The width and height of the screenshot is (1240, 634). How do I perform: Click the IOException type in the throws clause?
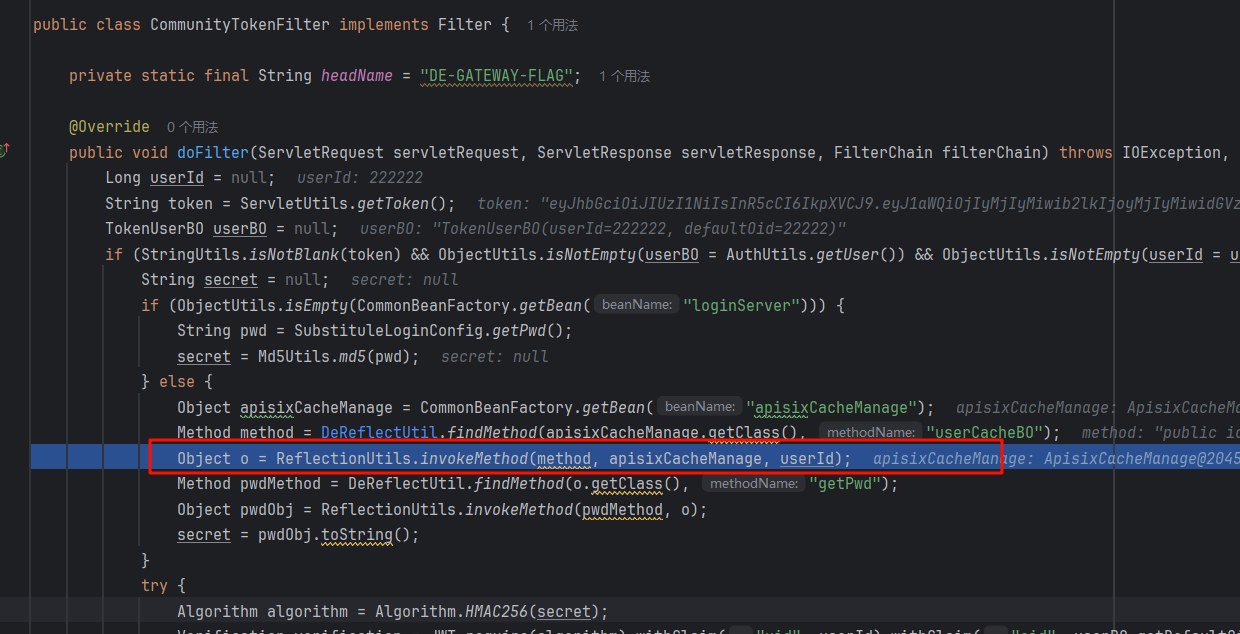[x=1171, y=153]
